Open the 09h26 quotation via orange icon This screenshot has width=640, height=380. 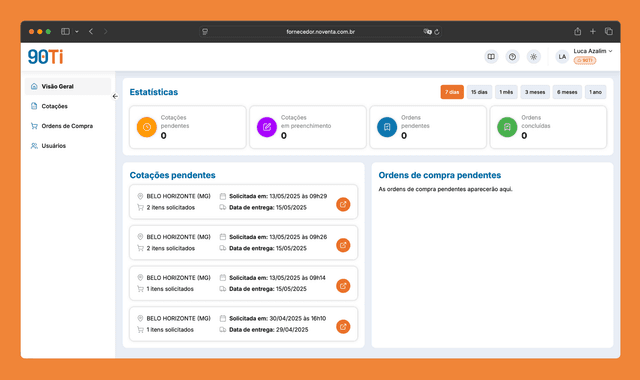click(343, 245)
